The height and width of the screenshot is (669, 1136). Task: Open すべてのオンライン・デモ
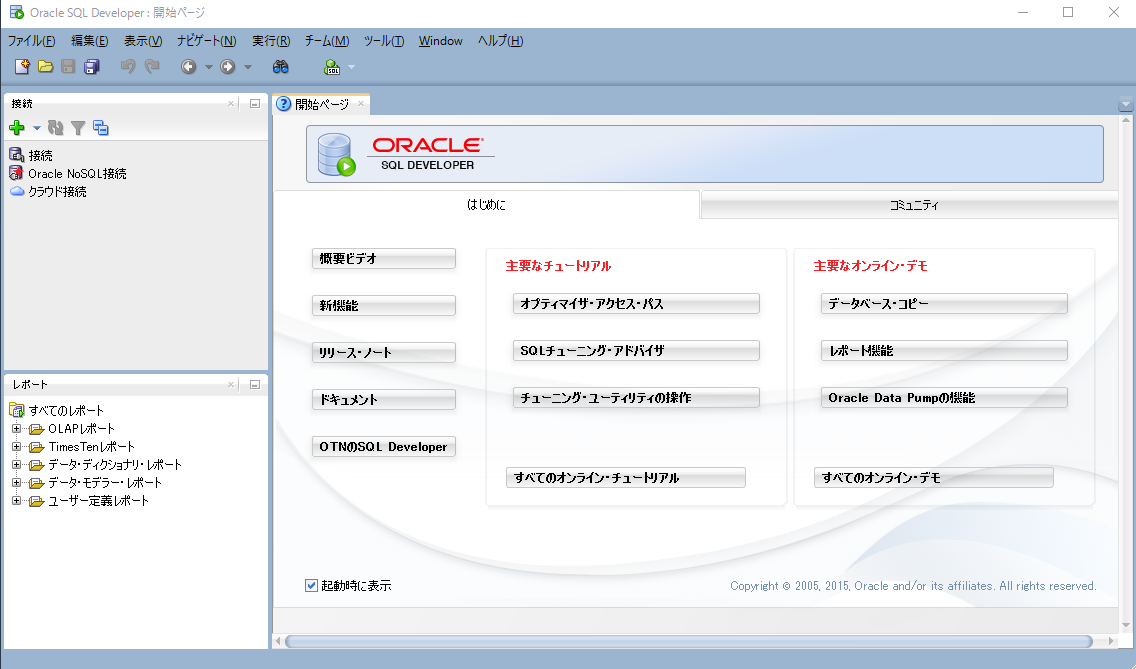pos(932,477)
